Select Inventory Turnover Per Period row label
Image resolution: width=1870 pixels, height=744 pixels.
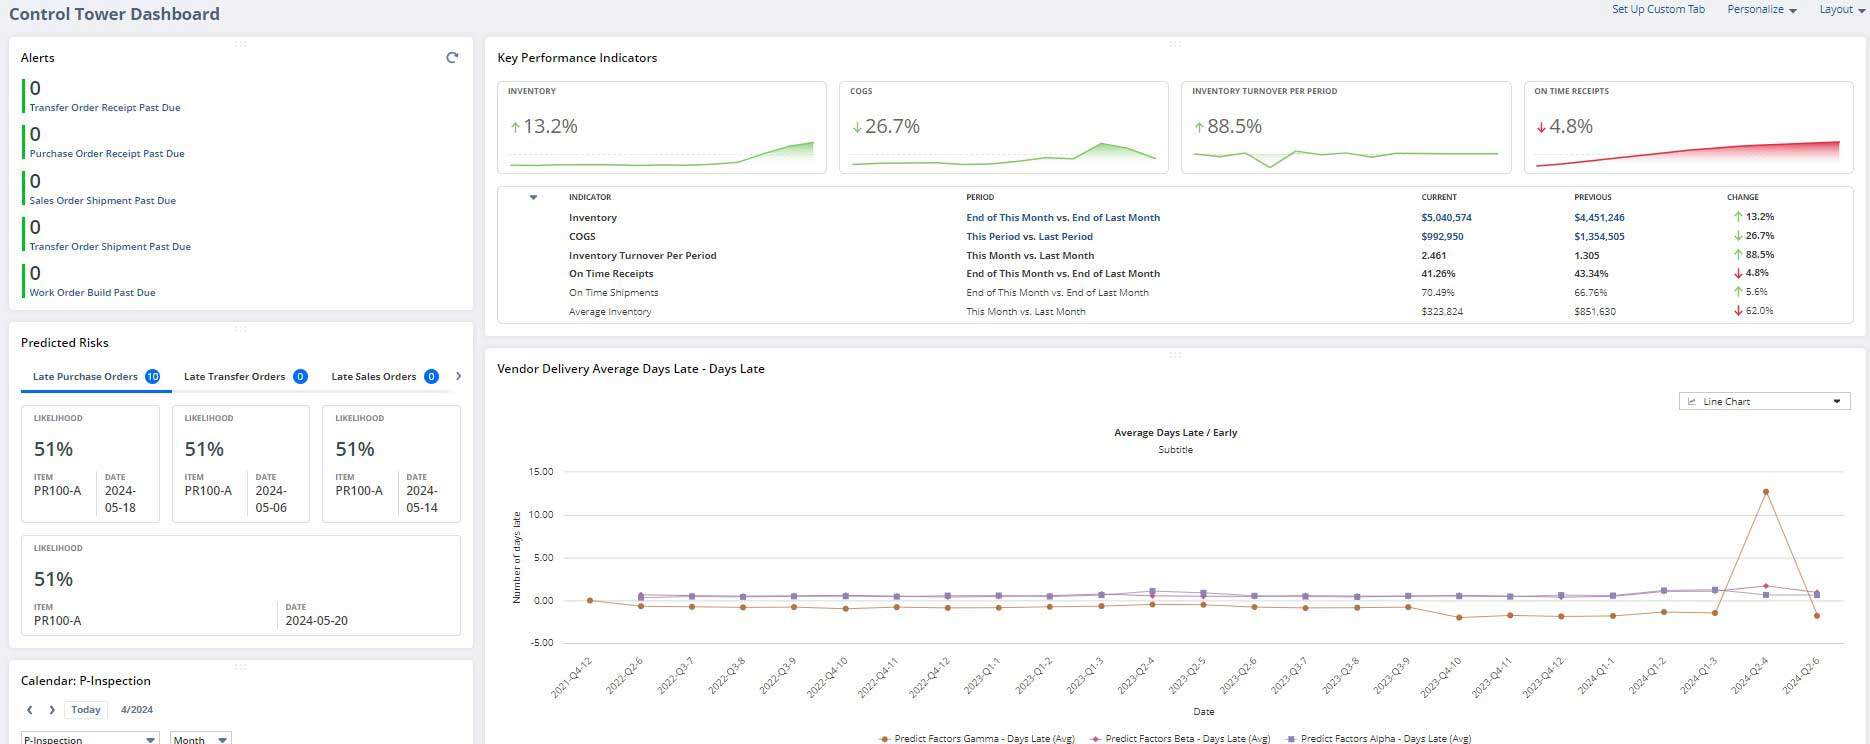642,255
